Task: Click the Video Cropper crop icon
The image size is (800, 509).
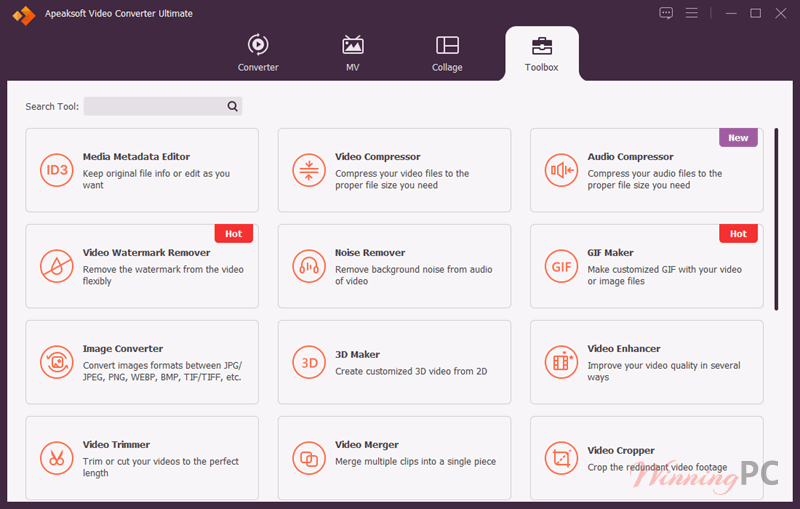Action: [x=561, y=458]
